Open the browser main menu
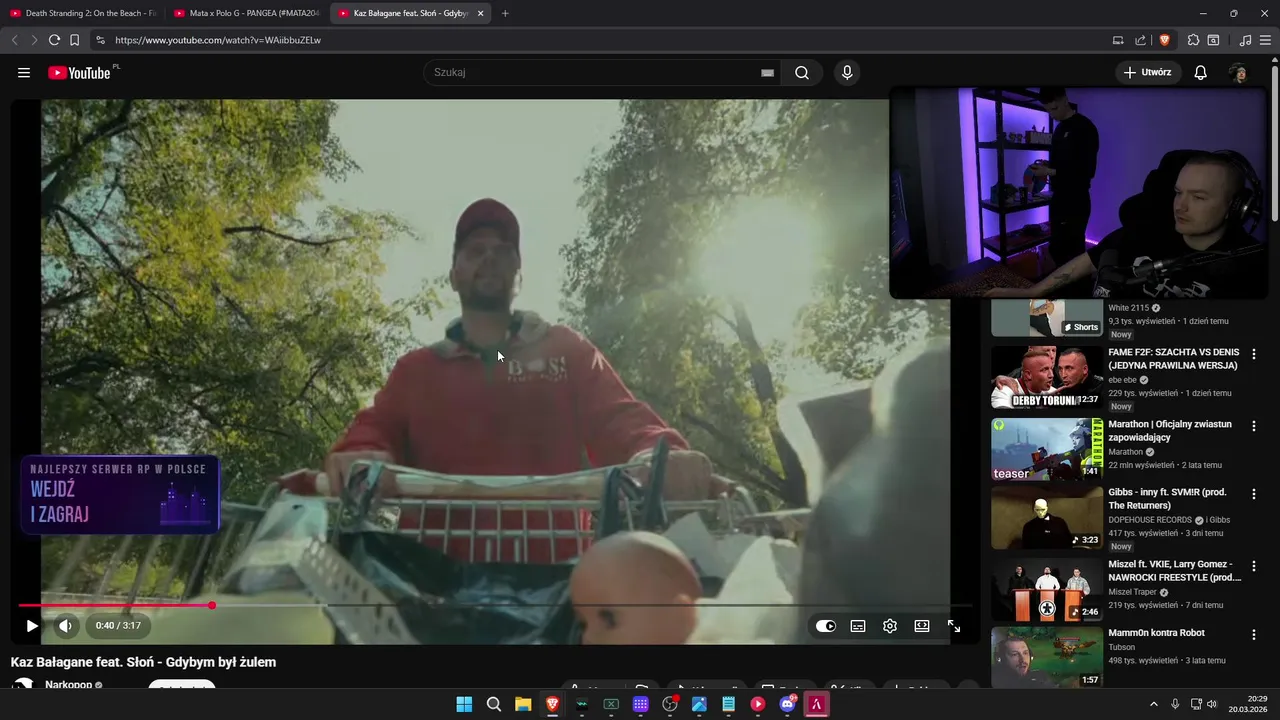 point(1266,40)
